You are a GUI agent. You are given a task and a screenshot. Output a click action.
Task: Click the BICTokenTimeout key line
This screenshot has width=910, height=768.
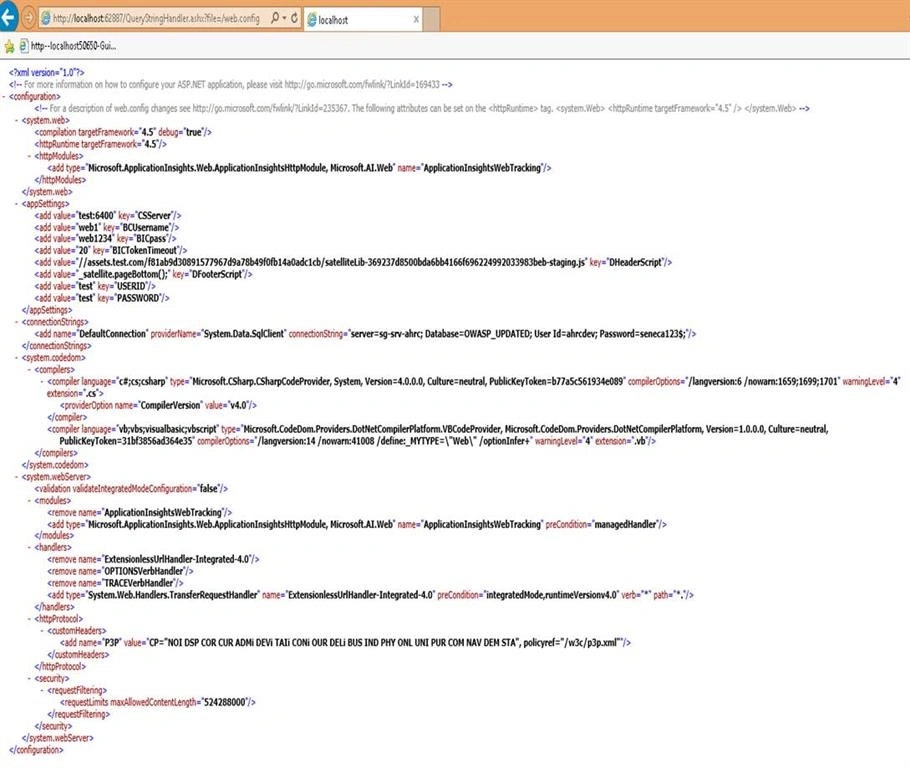tap(111, 250)
